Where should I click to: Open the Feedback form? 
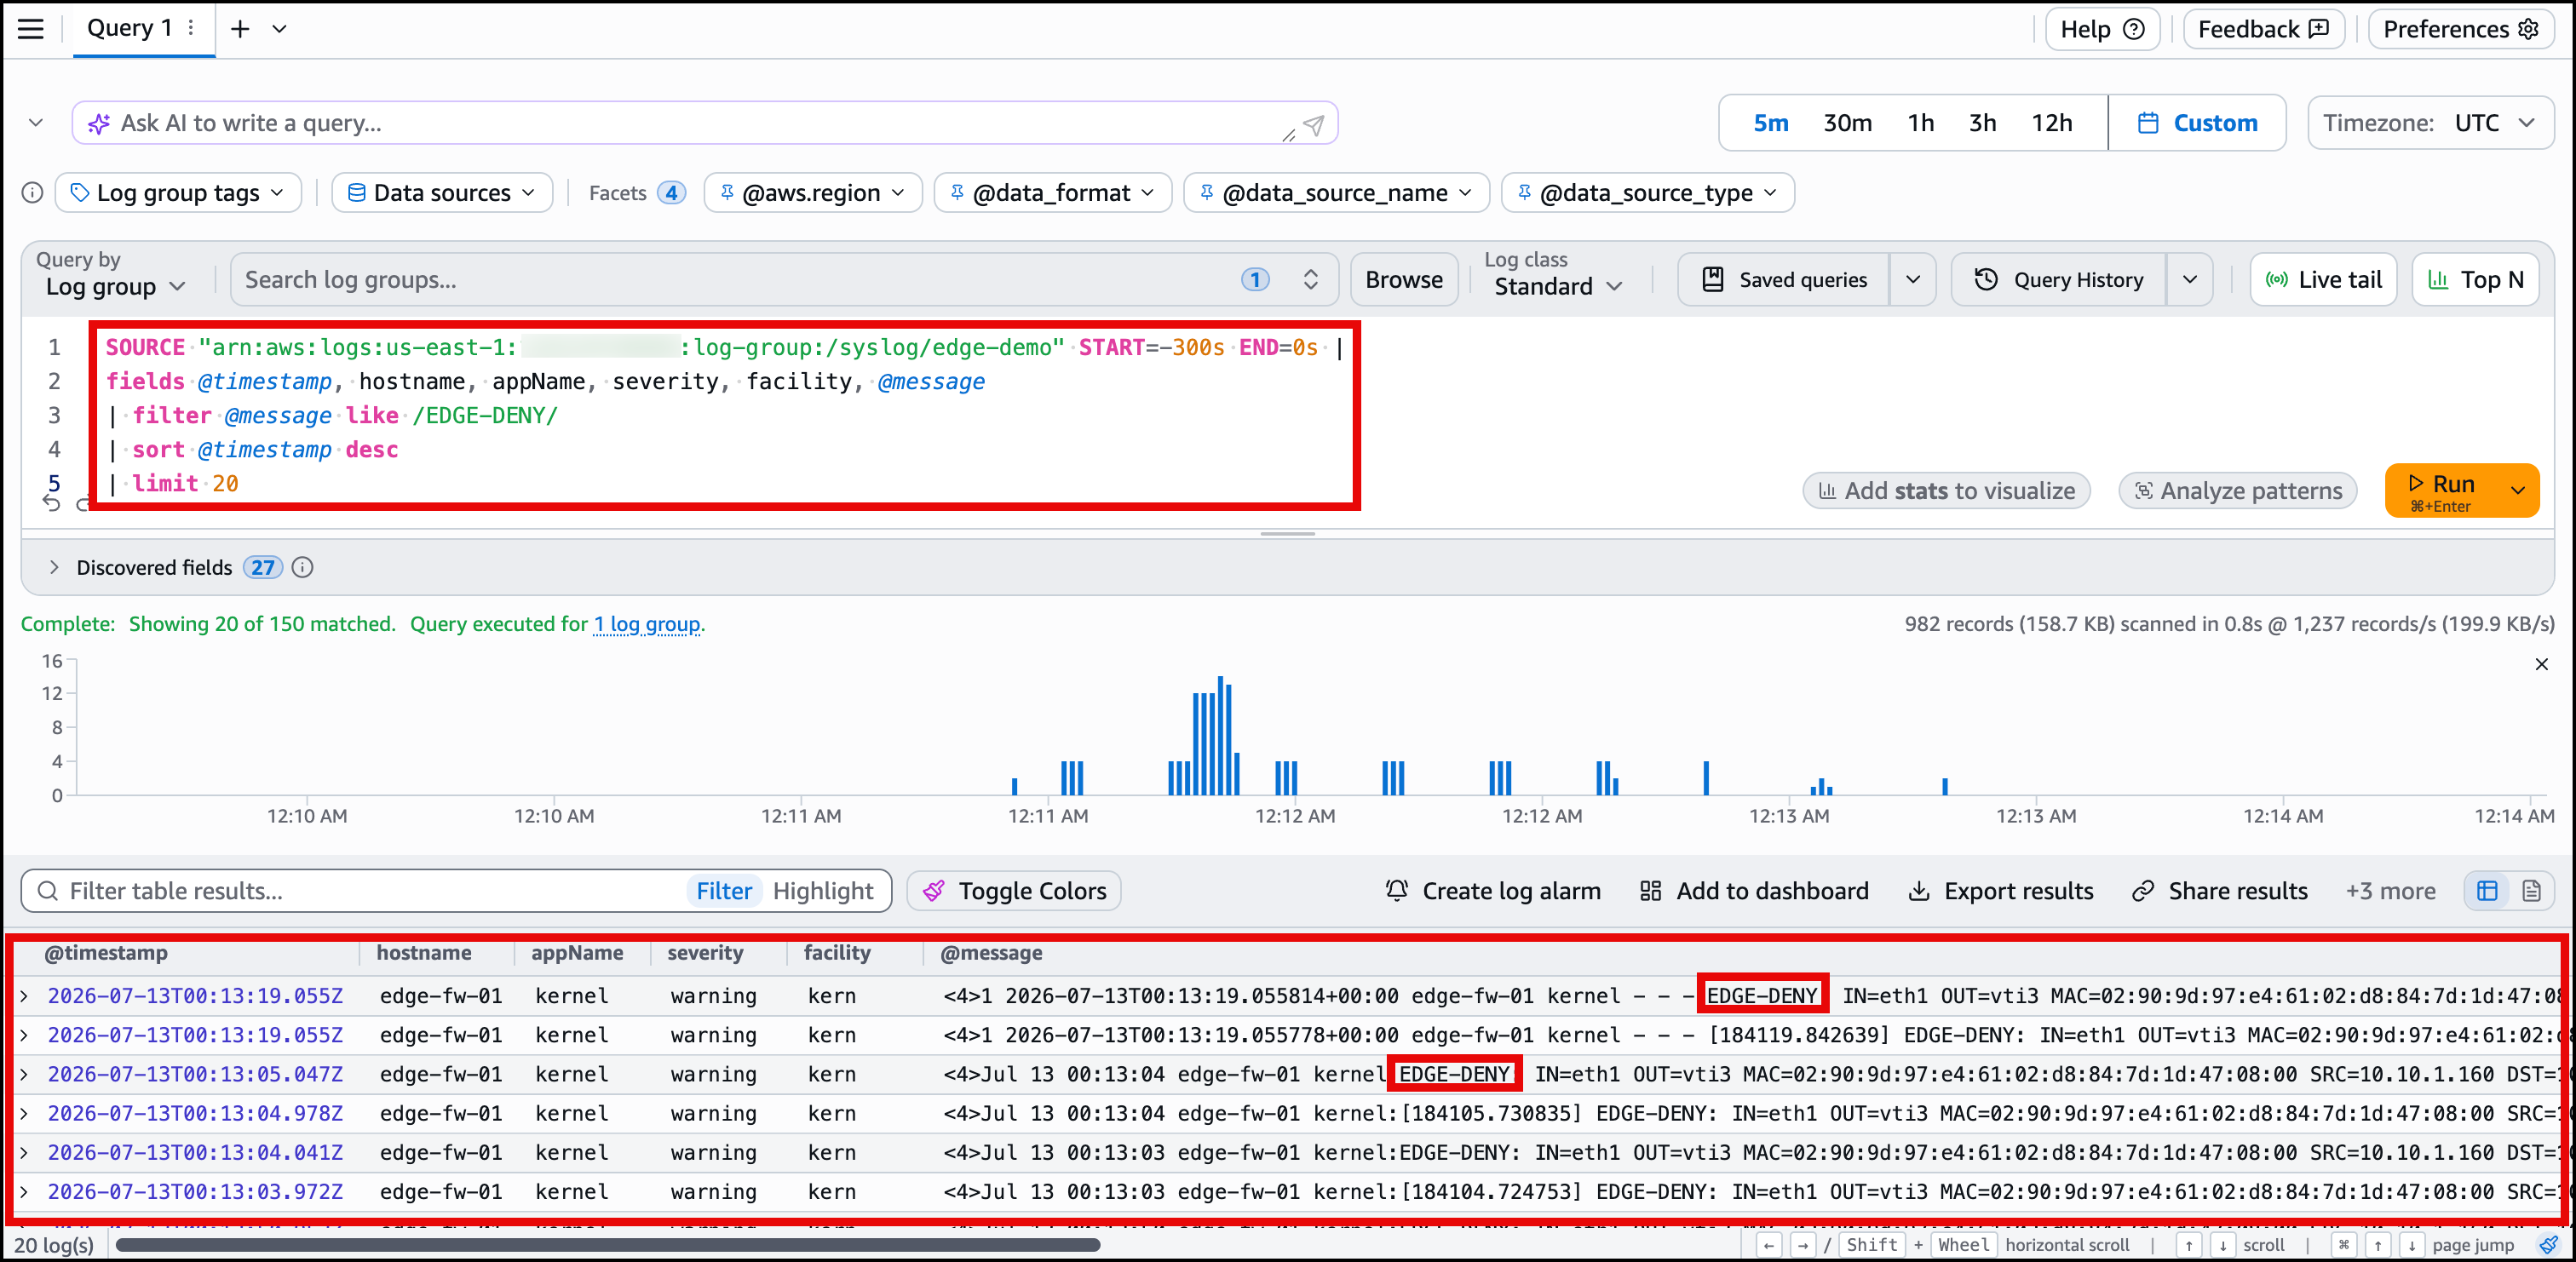pos(2263,29)
